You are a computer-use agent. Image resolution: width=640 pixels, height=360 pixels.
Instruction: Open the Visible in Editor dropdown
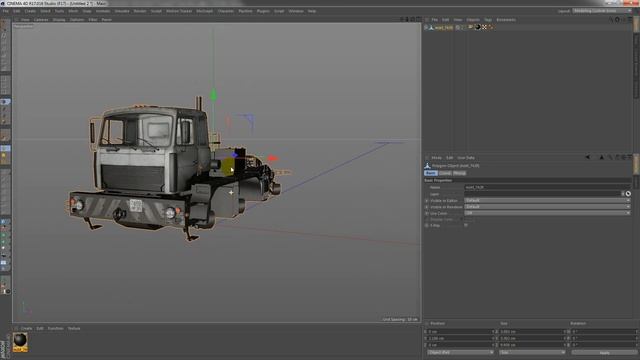(547, 200)
